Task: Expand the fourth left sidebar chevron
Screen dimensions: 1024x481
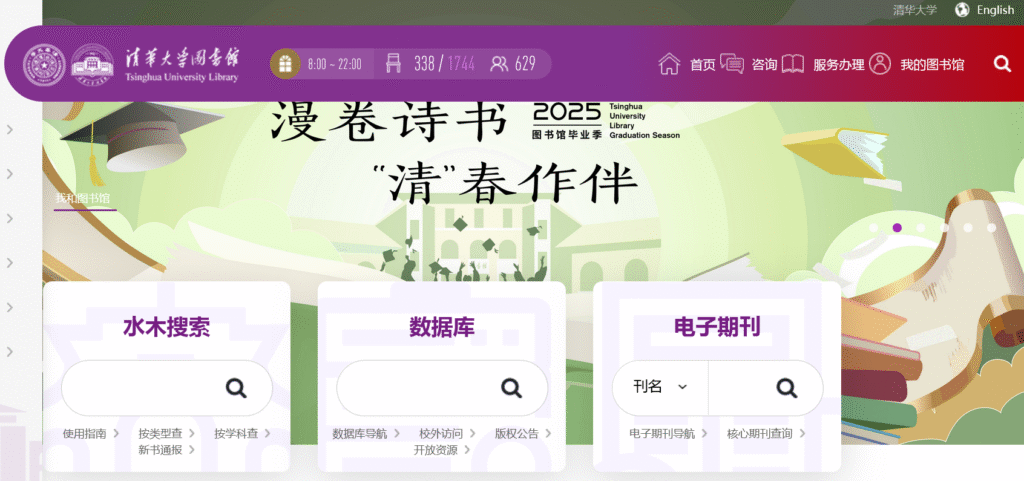Action: point(10,262)
